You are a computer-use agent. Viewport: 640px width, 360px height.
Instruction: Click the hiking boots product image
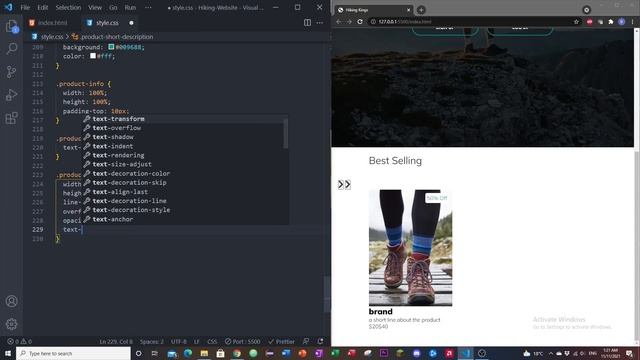pyautogui.click(x=411, y=247)
